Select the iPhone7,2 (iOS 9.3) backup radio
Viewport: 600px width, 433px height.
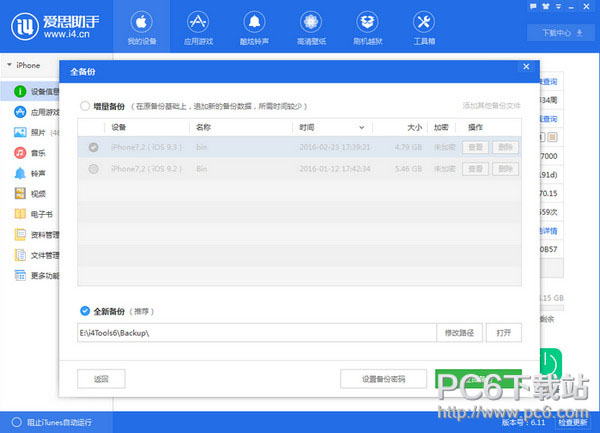coord(94,148)
